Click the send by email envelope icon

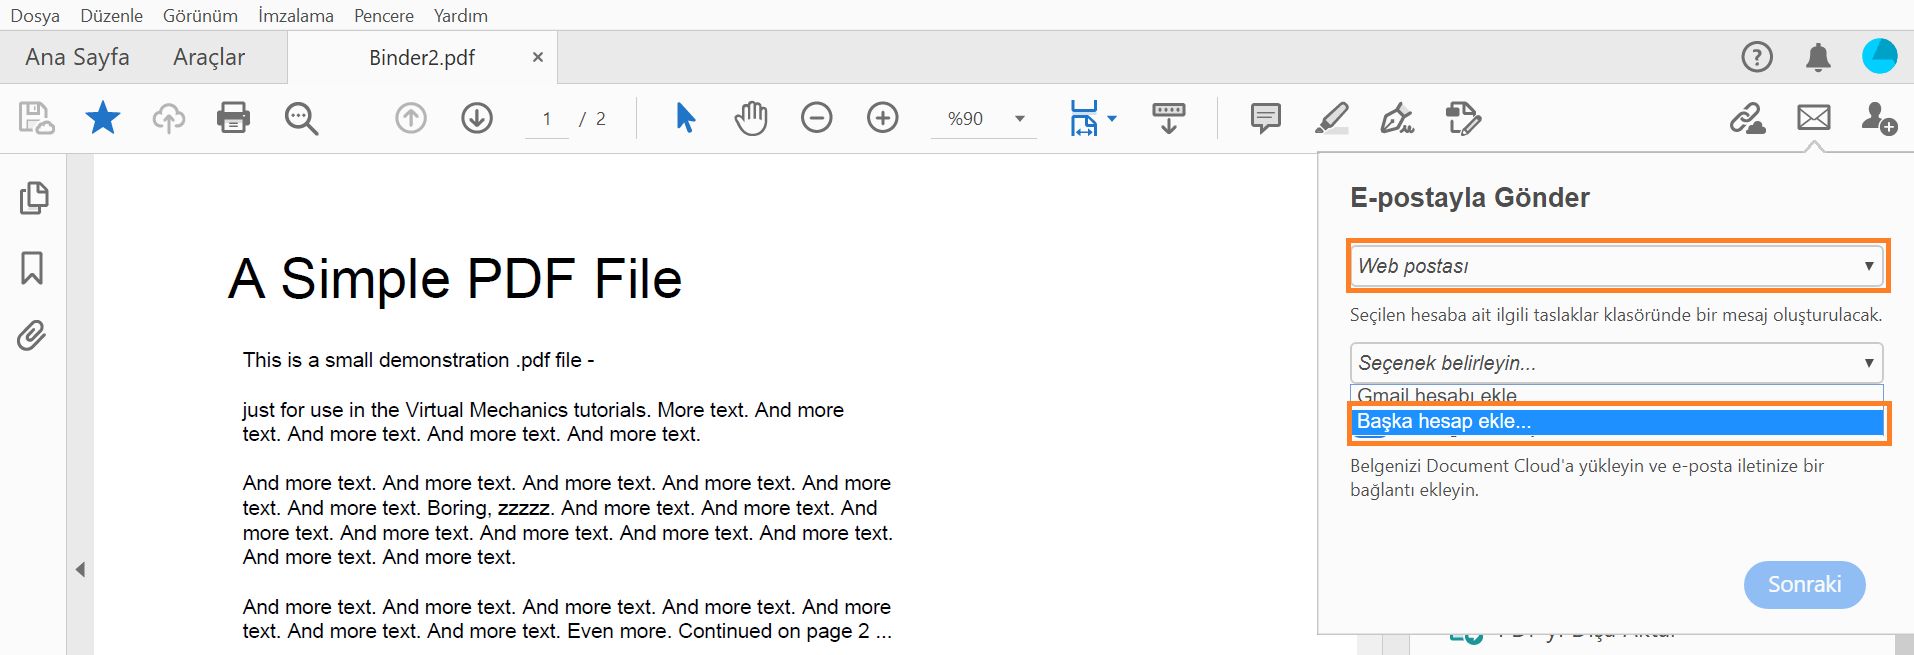coord(1813,118)
